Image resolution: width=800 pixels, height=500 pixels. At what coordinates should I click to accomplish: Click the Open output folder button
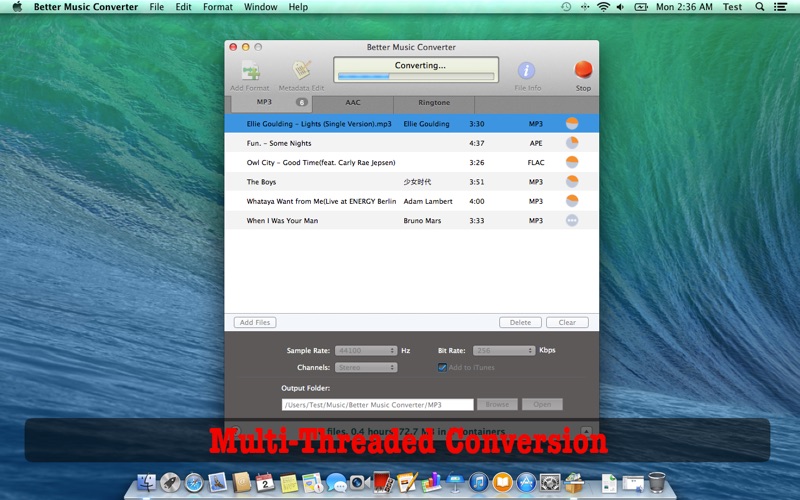[542, 404]
